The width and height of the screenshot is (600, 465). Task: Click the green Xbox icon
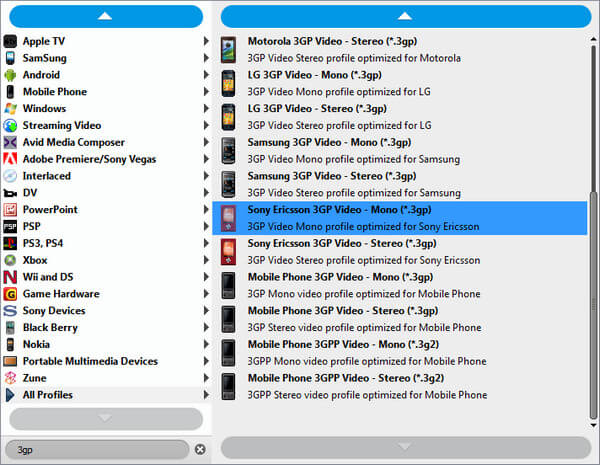coord(10,260)
